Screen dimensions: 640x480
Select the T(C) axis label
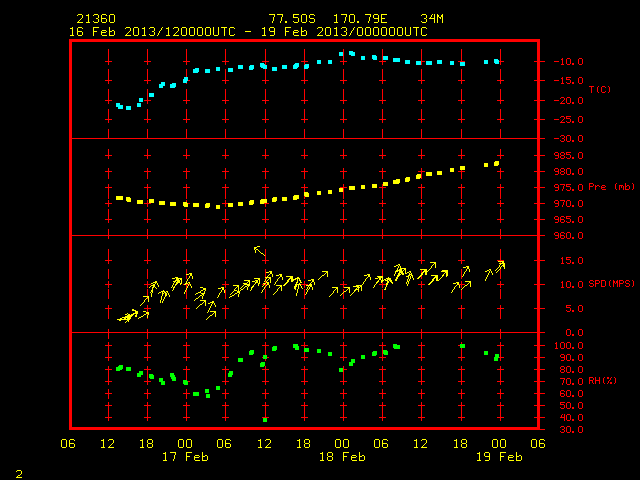point(600,89)
